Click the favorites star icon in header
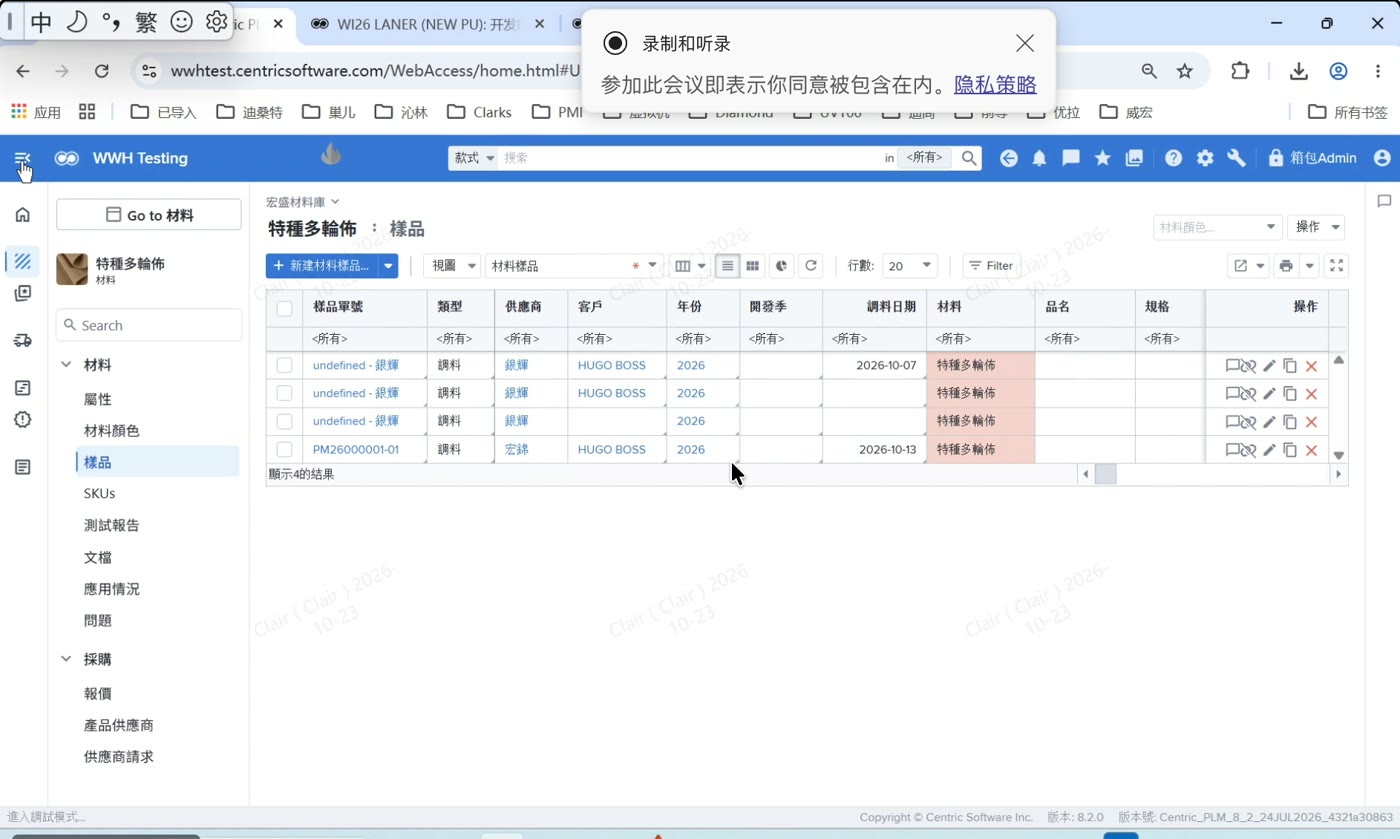Image resolution: width=1400 pixels, height=839 pixels. click(1102, 158)
